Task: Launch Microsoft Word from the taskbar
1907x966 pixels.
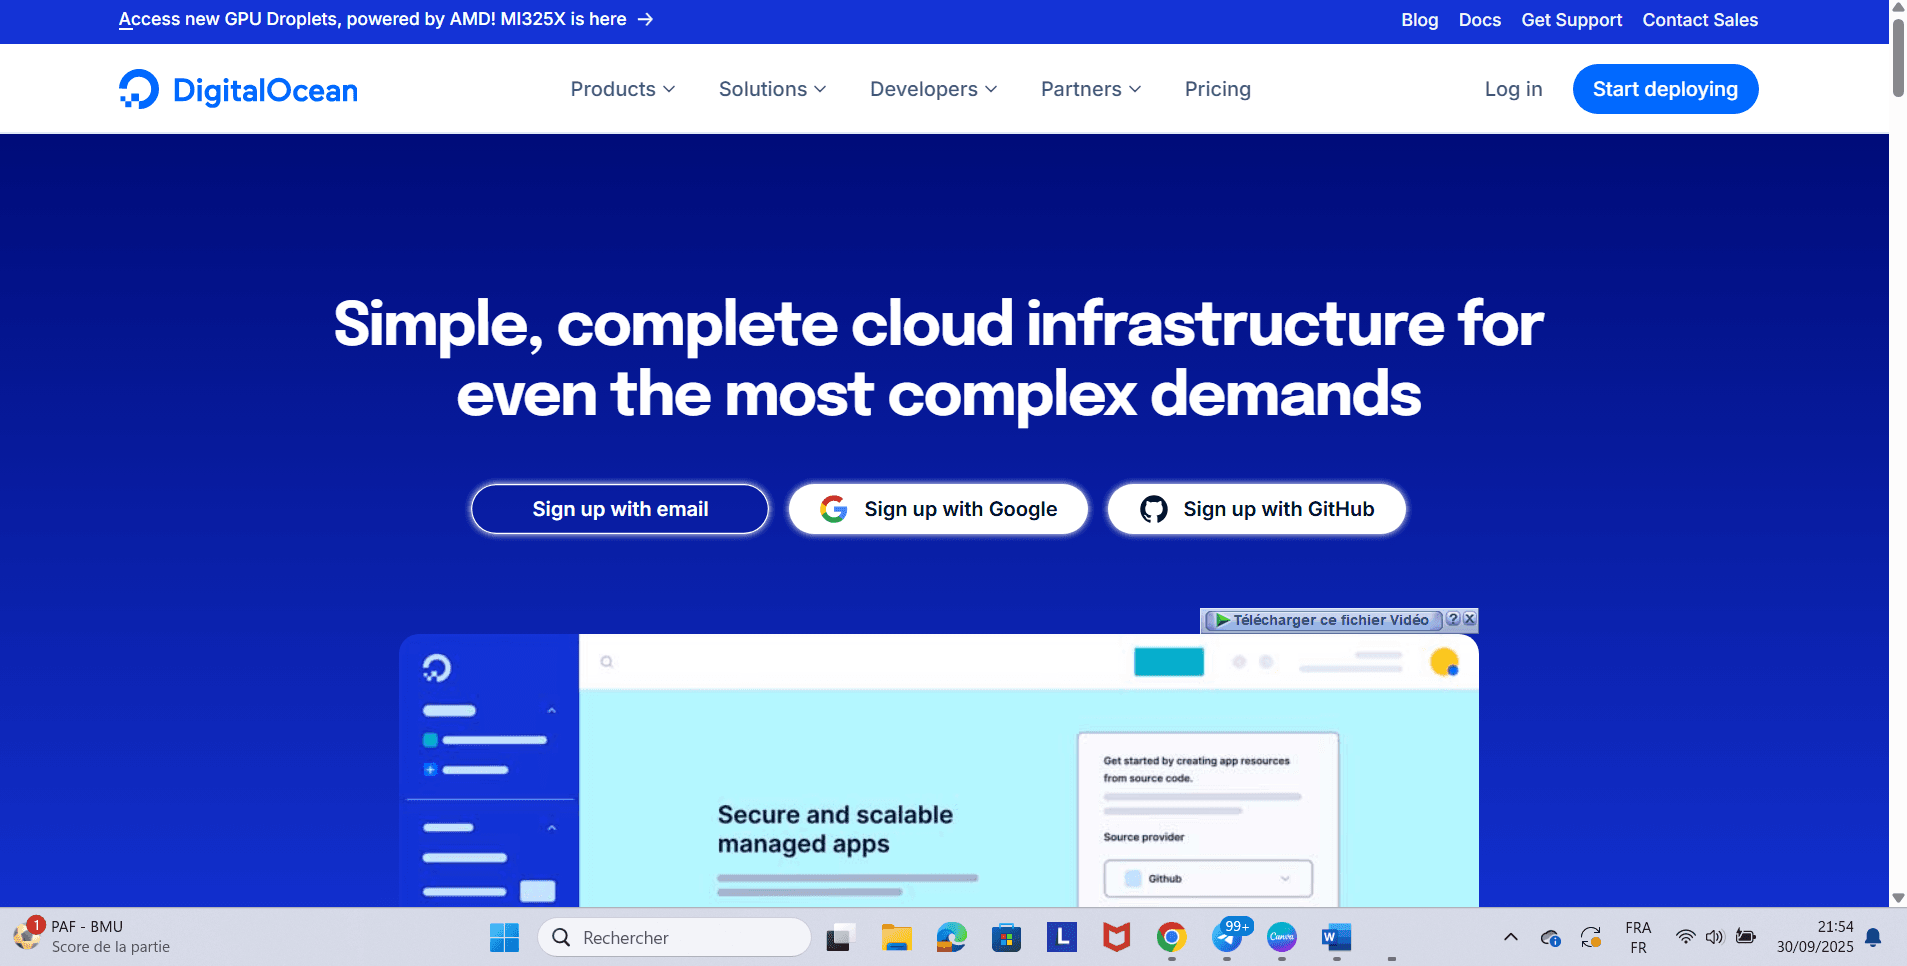Action: point(1335,937)
